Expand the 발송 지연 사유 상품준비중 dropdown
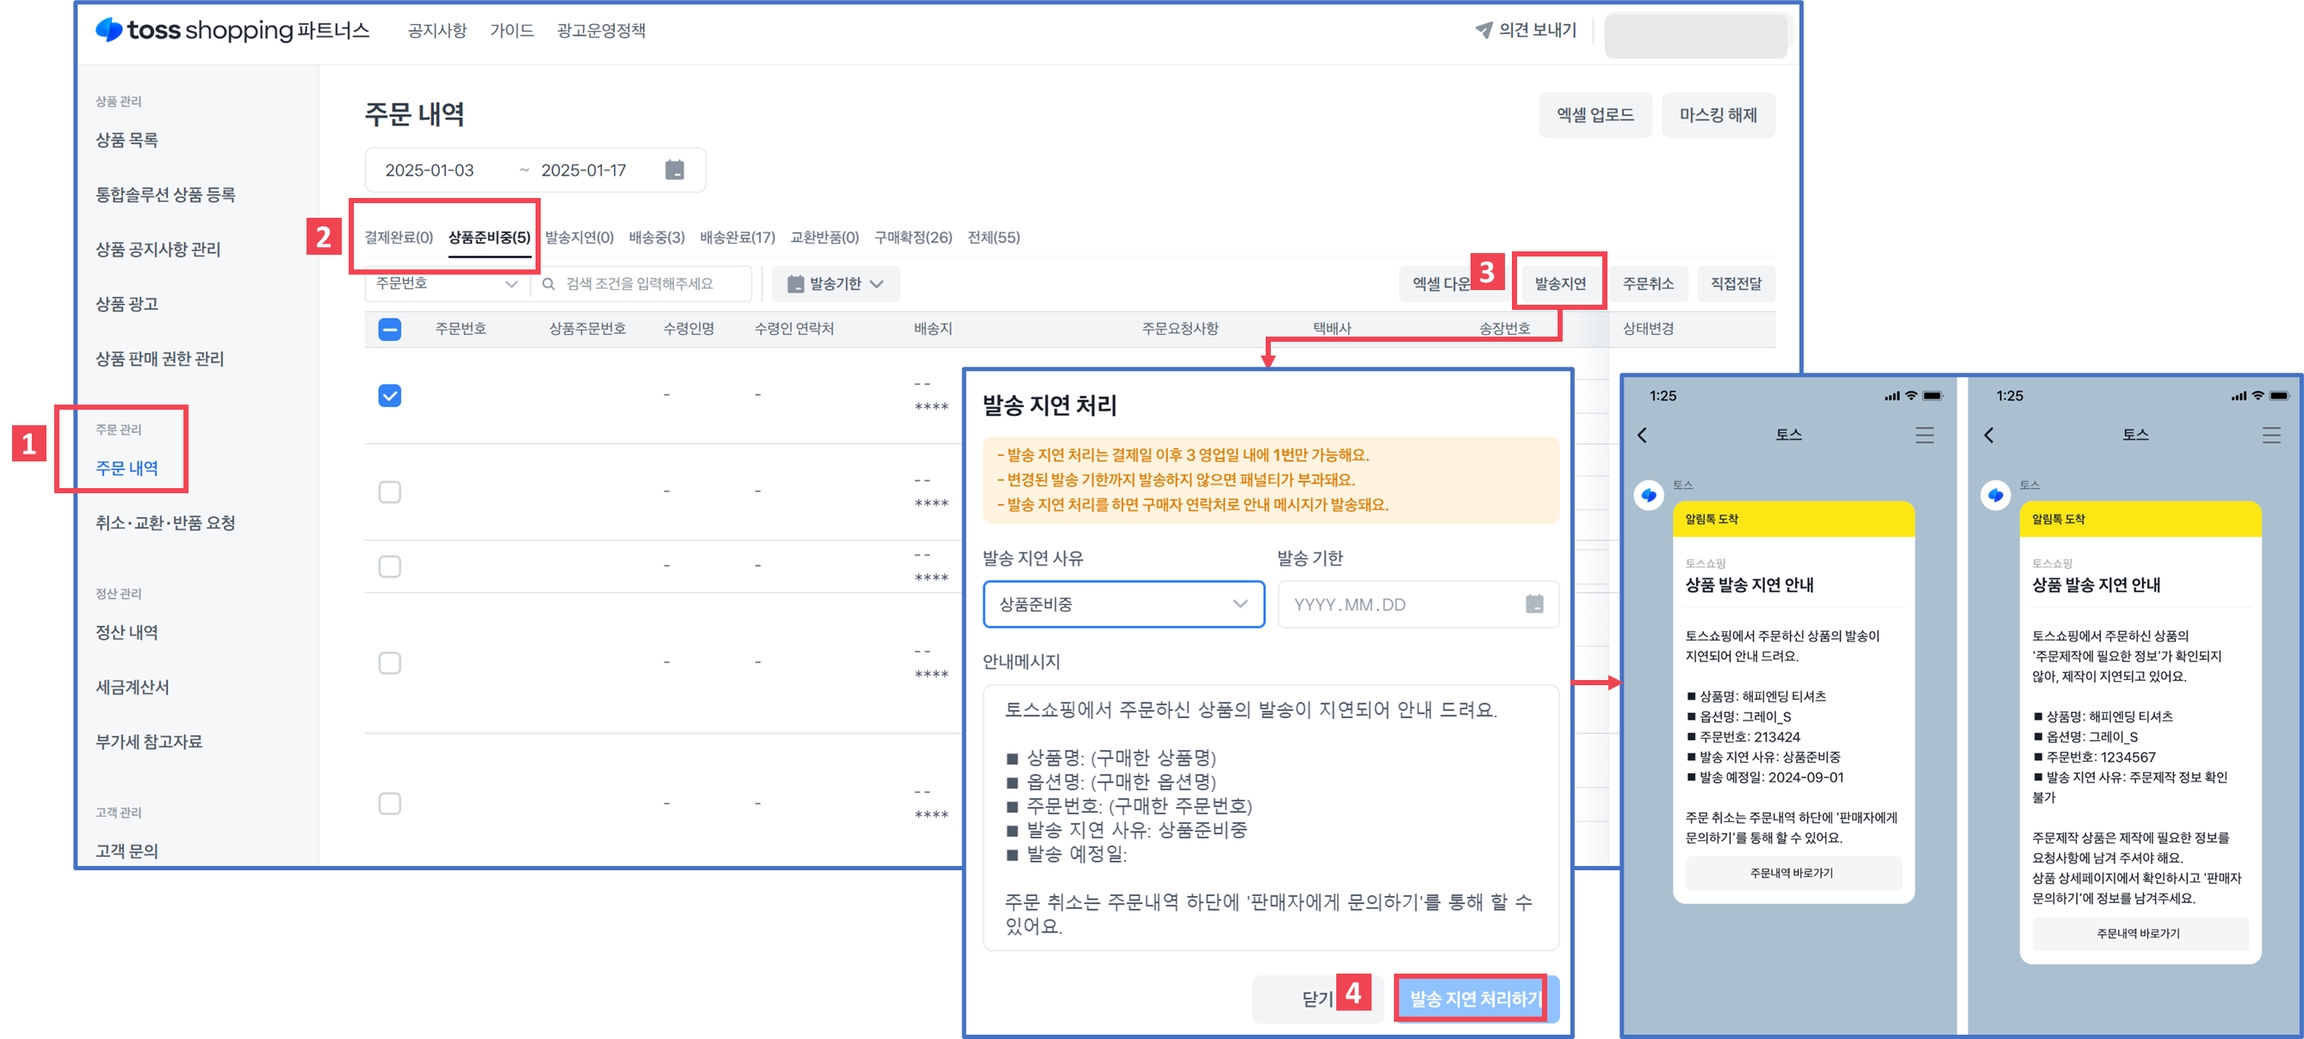Viewport: 2304px width, 1039px height. click(x=1123, y=604)
